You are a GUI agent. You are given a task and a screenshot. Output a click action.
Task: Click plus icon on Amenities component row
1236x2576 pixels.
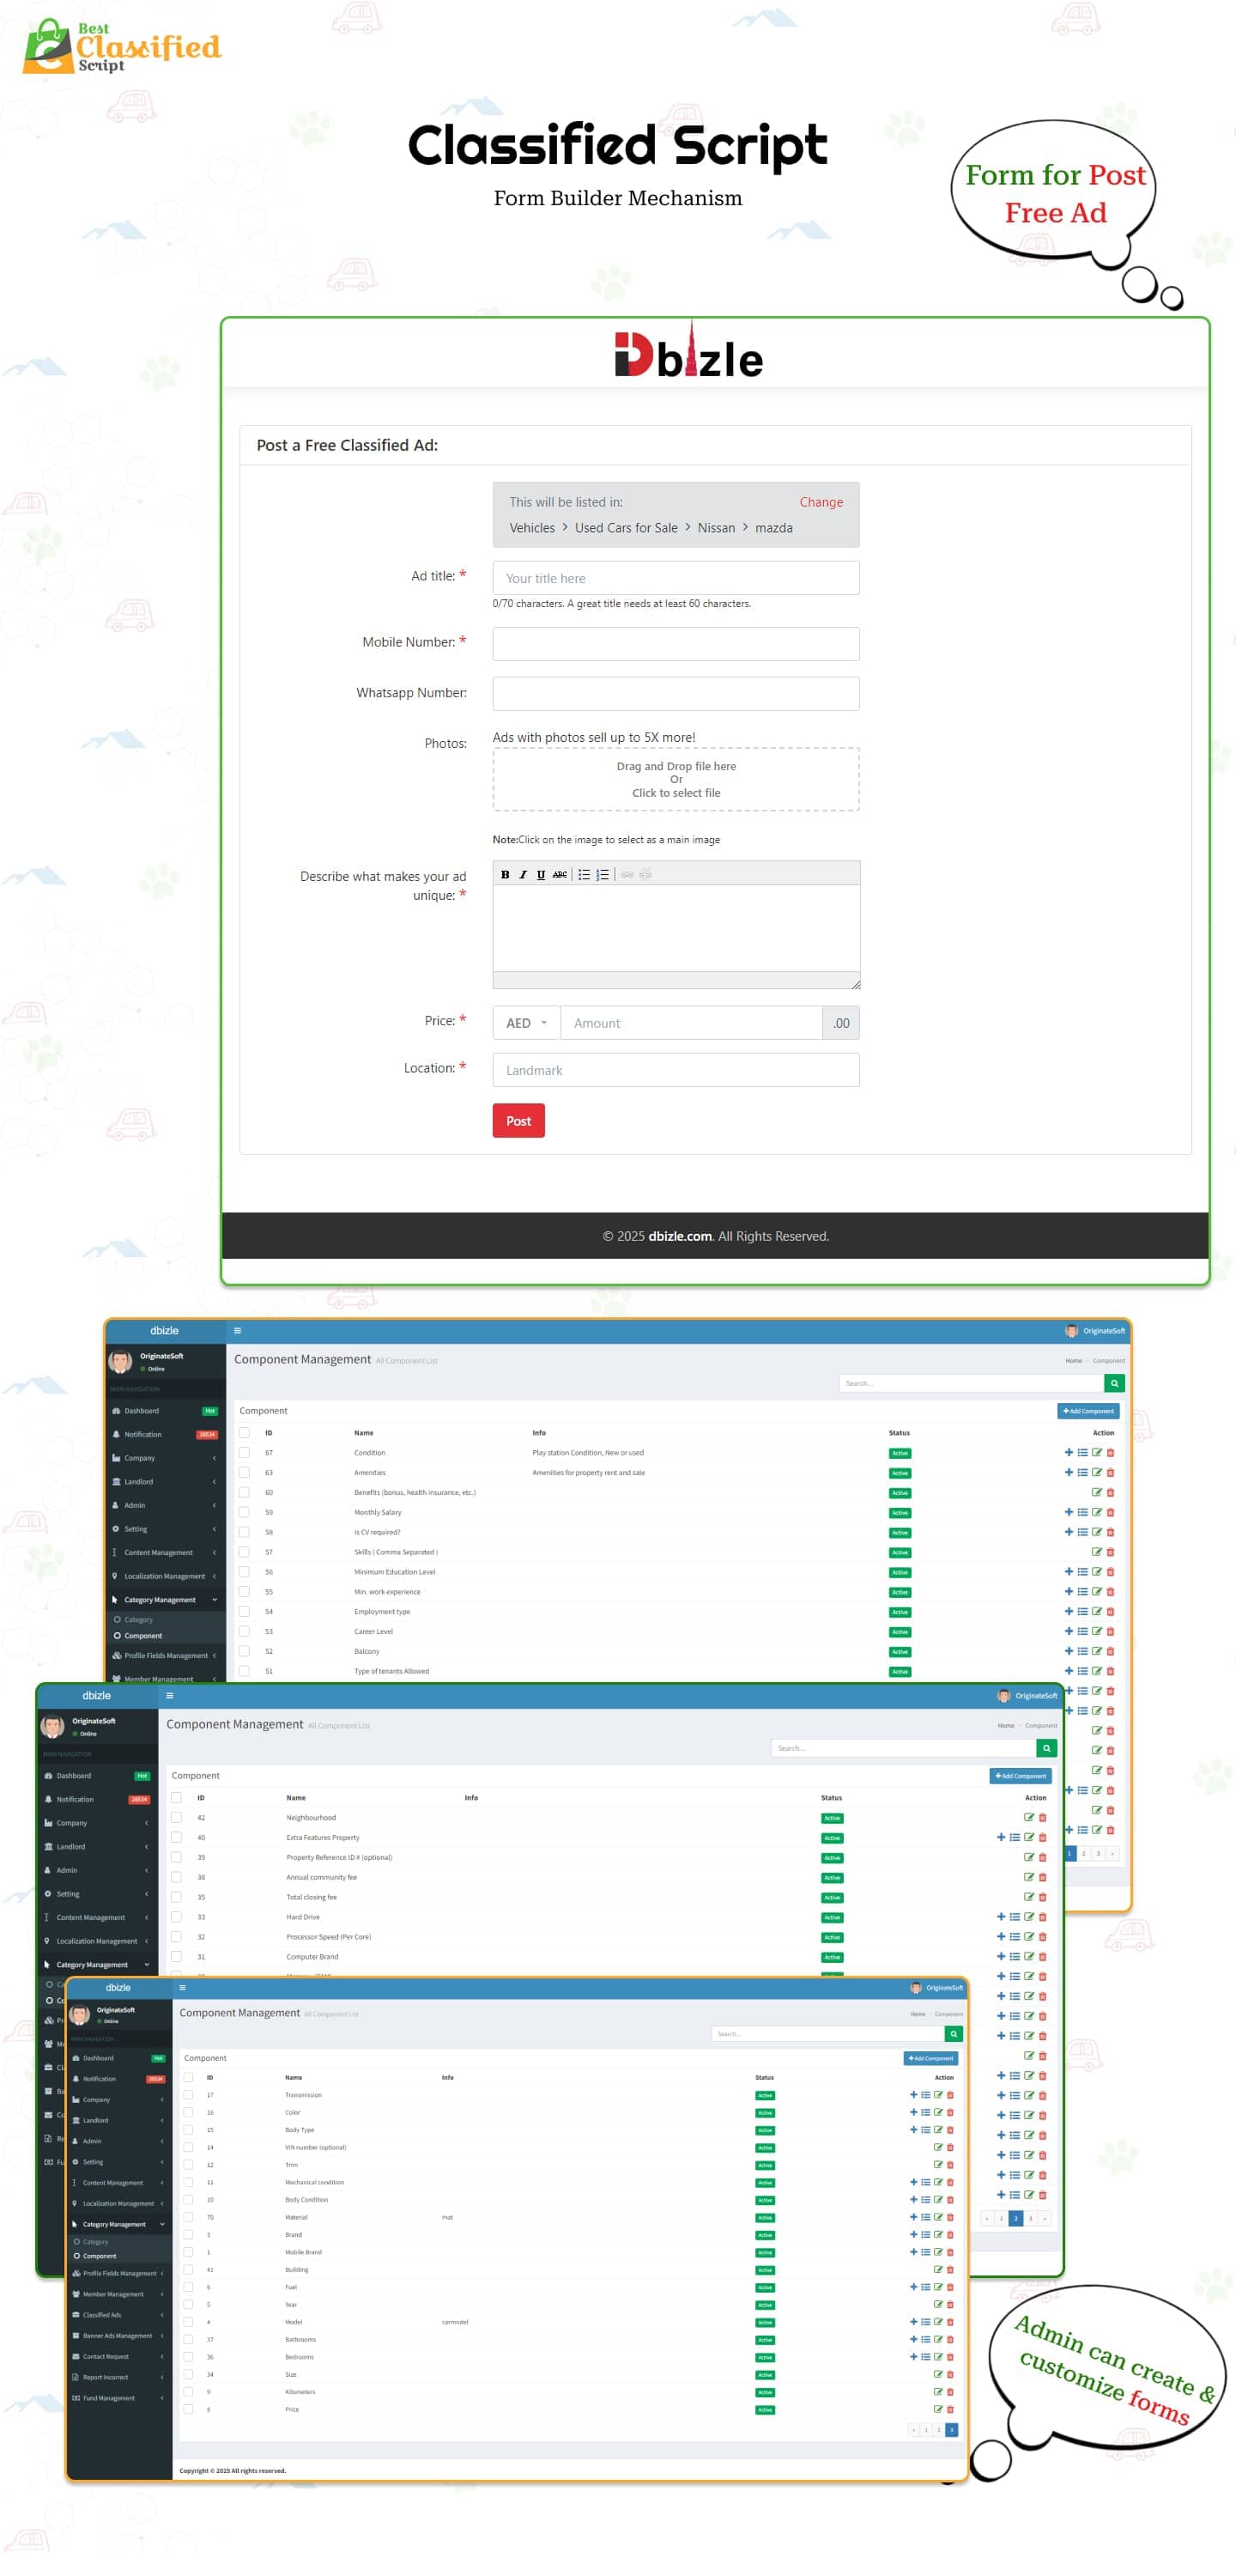1068,1472
